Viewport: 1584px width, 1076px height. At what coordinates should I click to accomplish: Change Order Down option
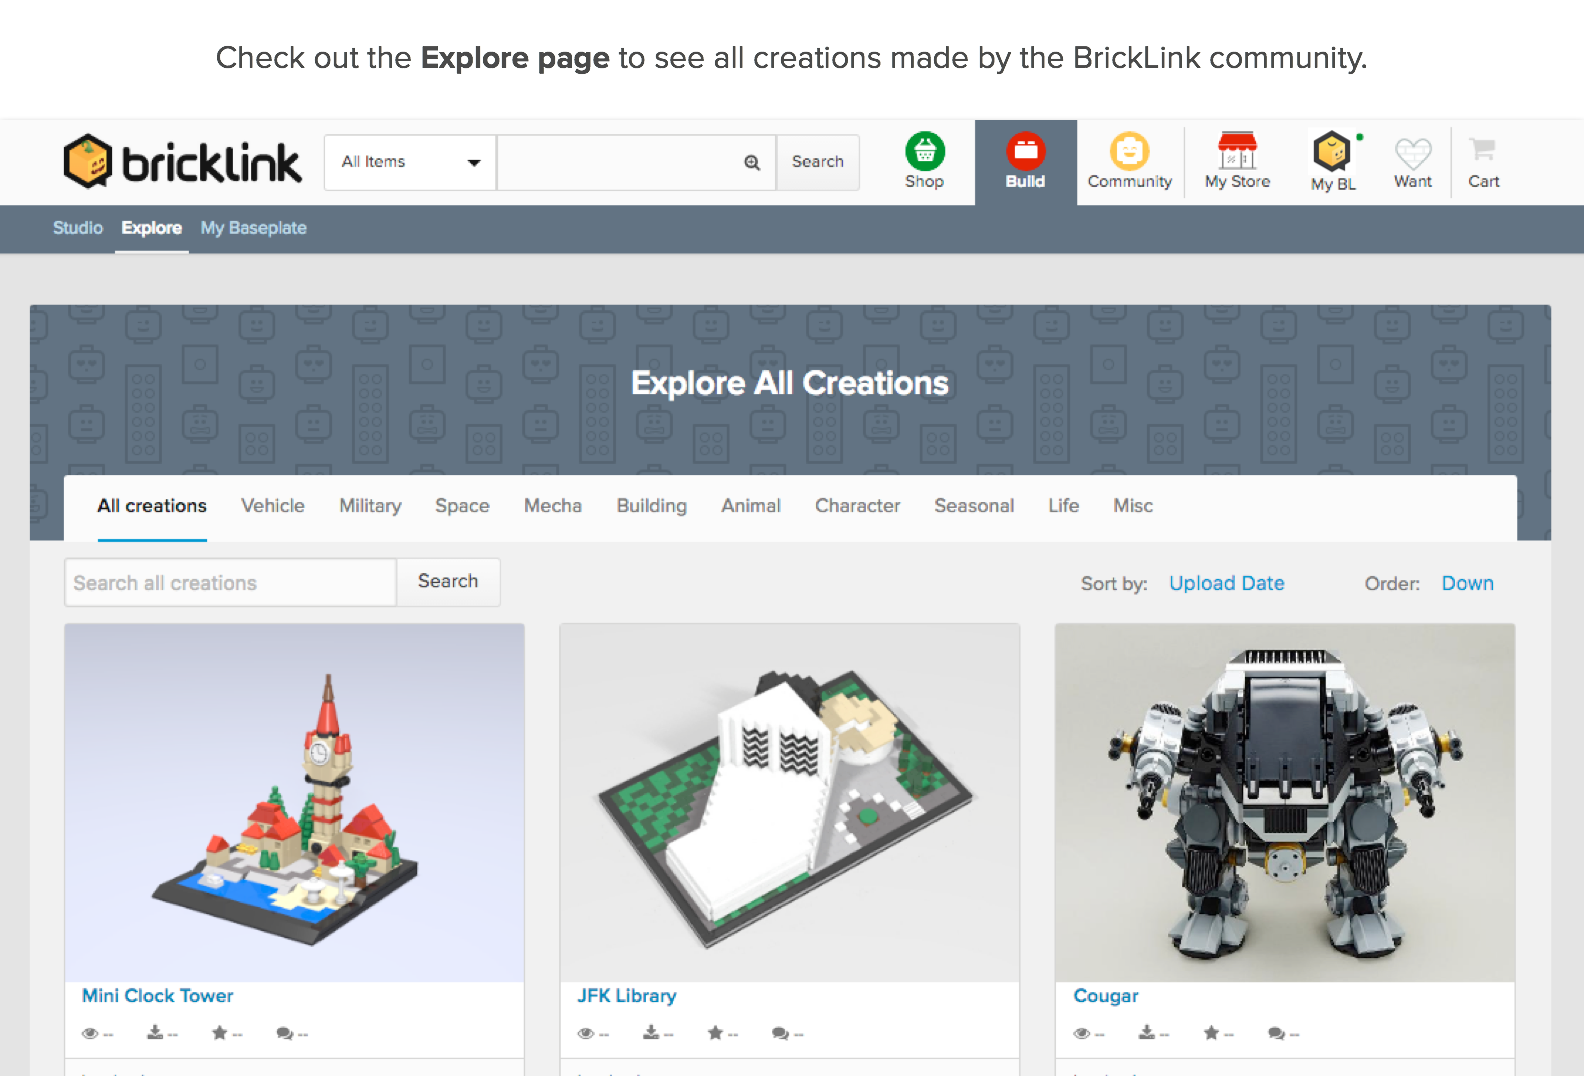pos(1467,583)
